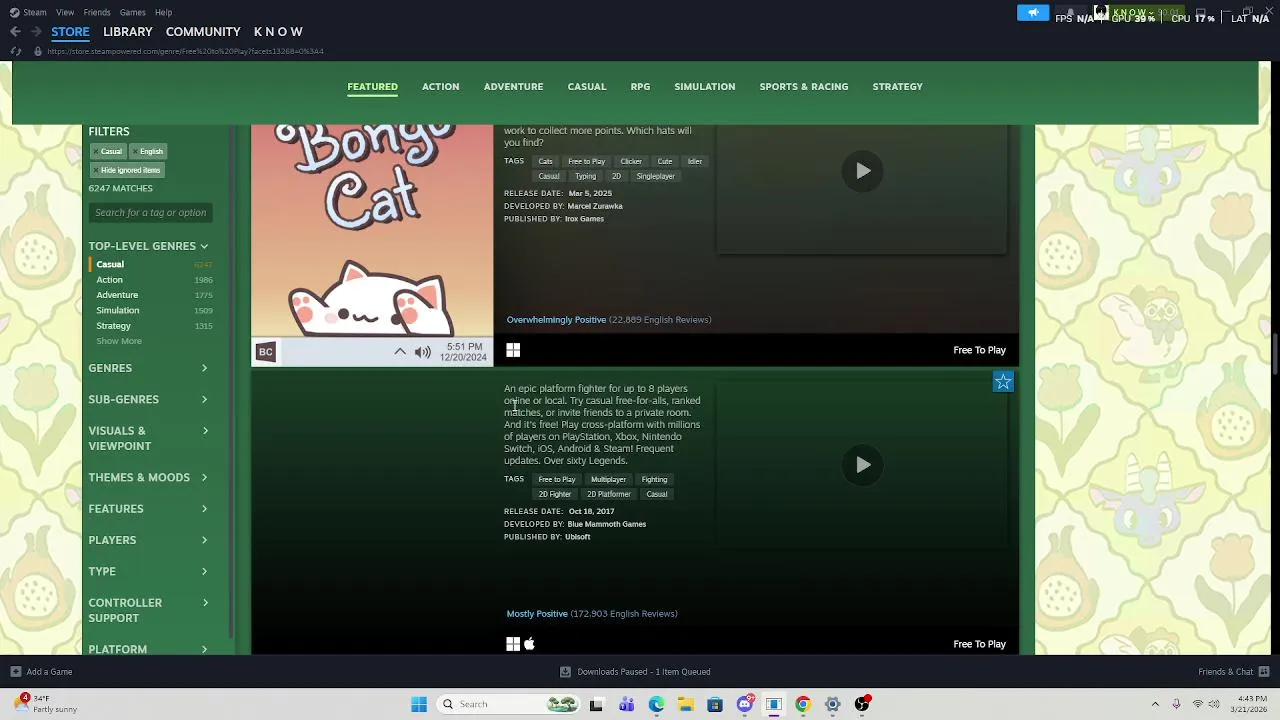Focus the tag search input field

[x=150, y=212]
